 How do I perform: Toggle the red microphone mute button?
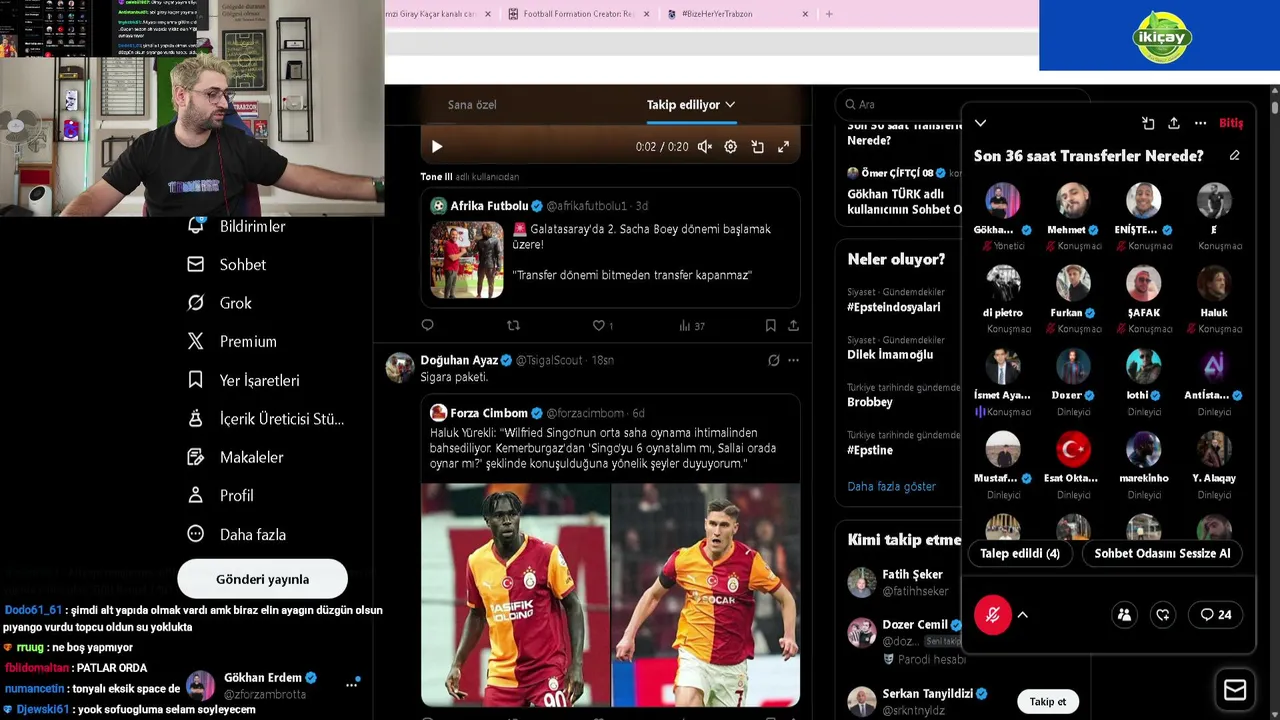[x=993, y=615]
